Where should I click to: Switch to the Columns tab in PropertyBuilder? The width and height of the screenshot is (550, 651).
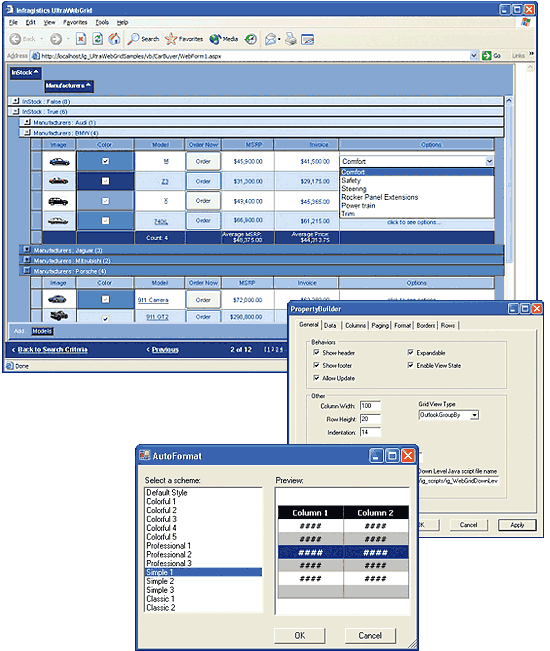coord(356,326)
